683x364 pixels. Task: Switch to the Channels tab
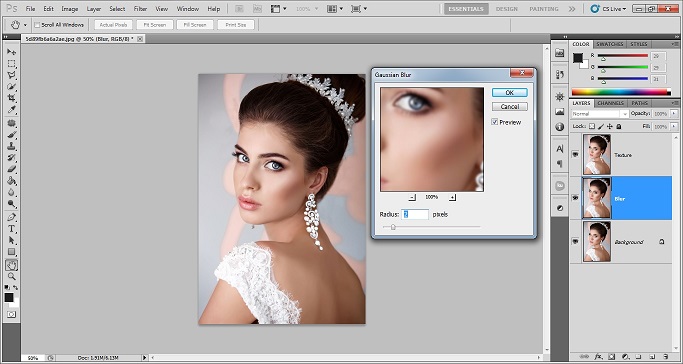point(610,103)
